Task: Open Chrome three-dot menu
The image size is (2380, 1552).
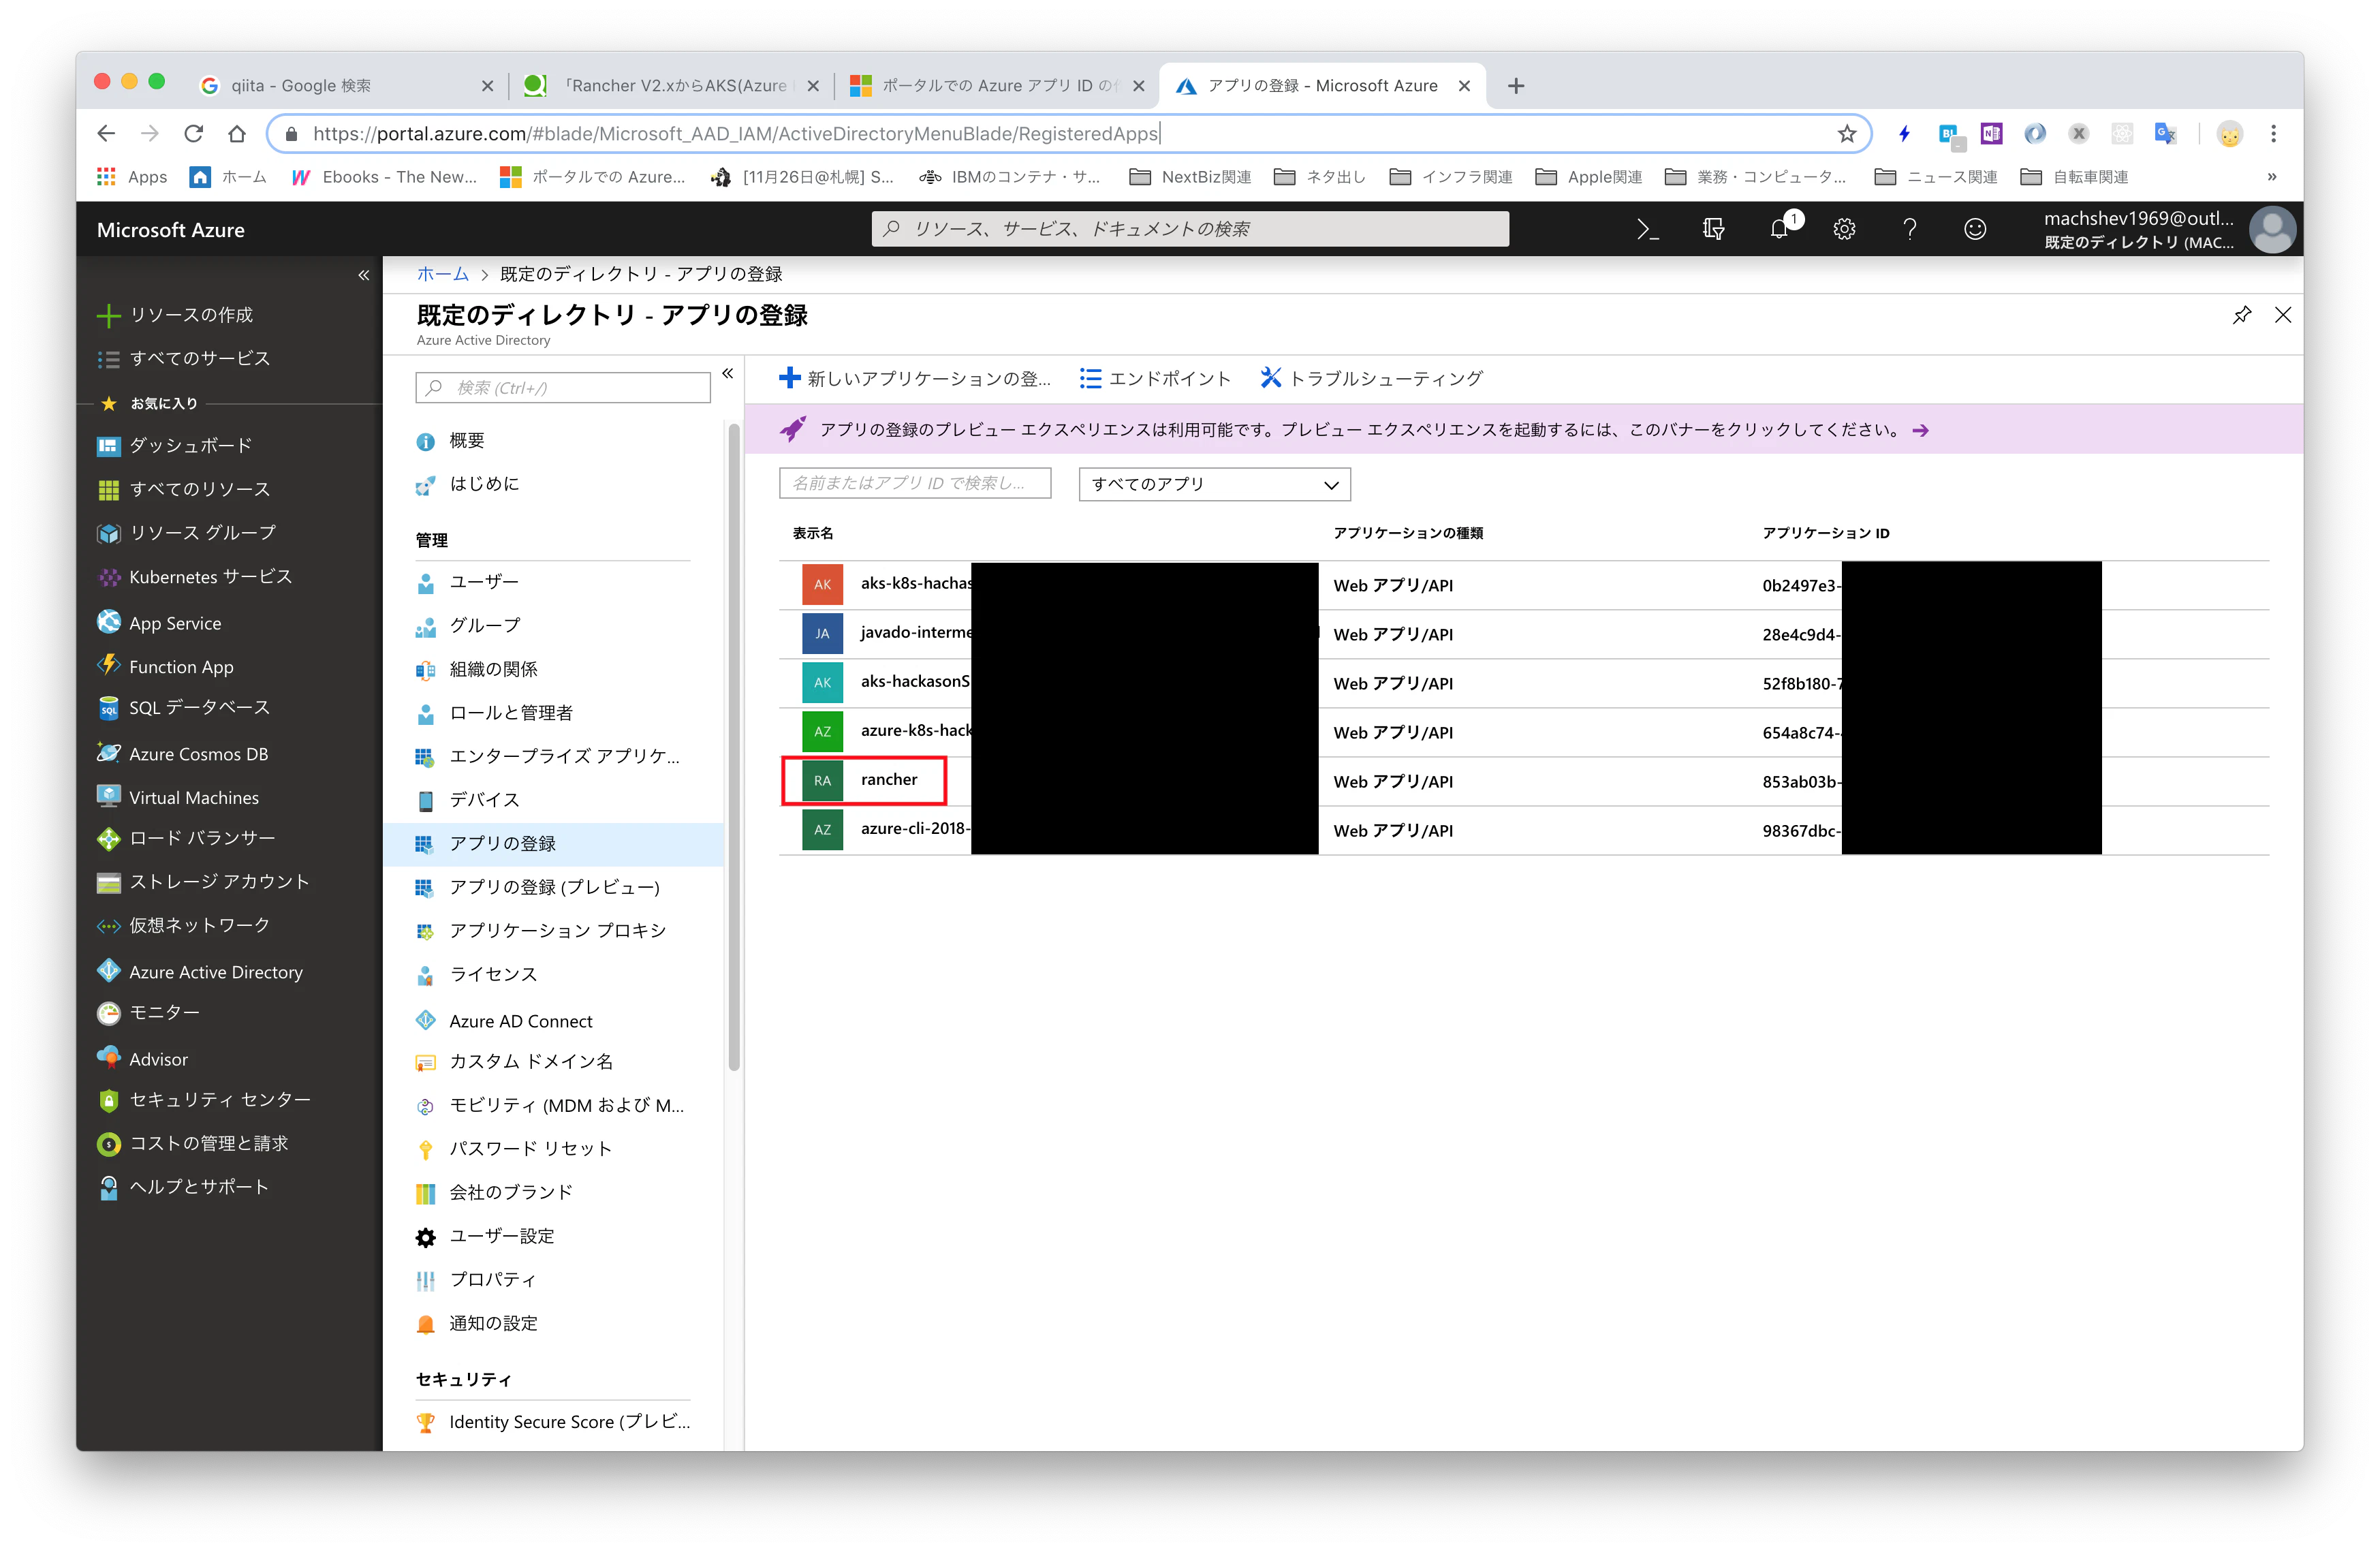Action: click(2273, 134)
